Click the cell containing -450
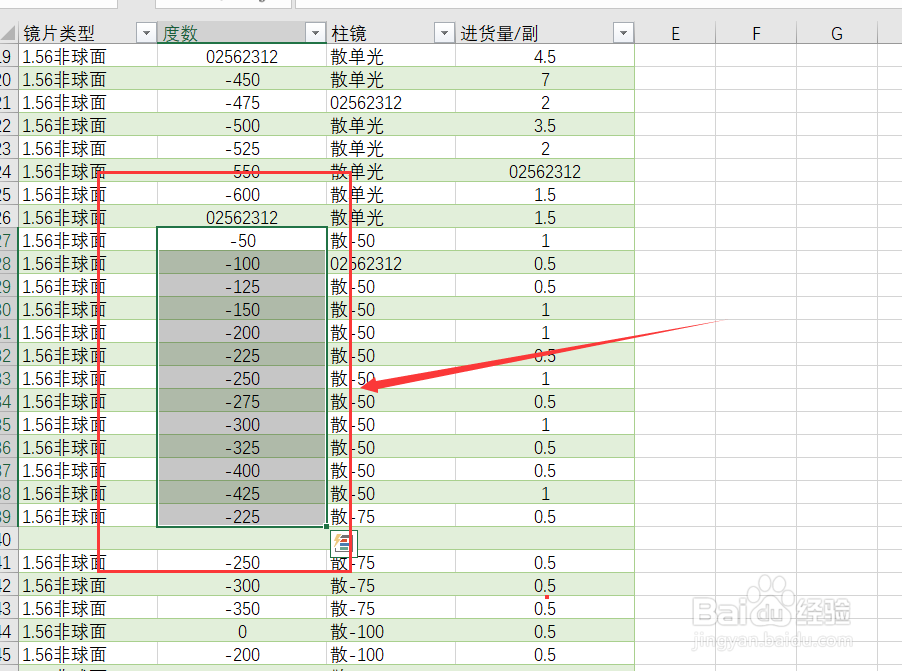The image size is (902, 671). click(x=241, y=79)
